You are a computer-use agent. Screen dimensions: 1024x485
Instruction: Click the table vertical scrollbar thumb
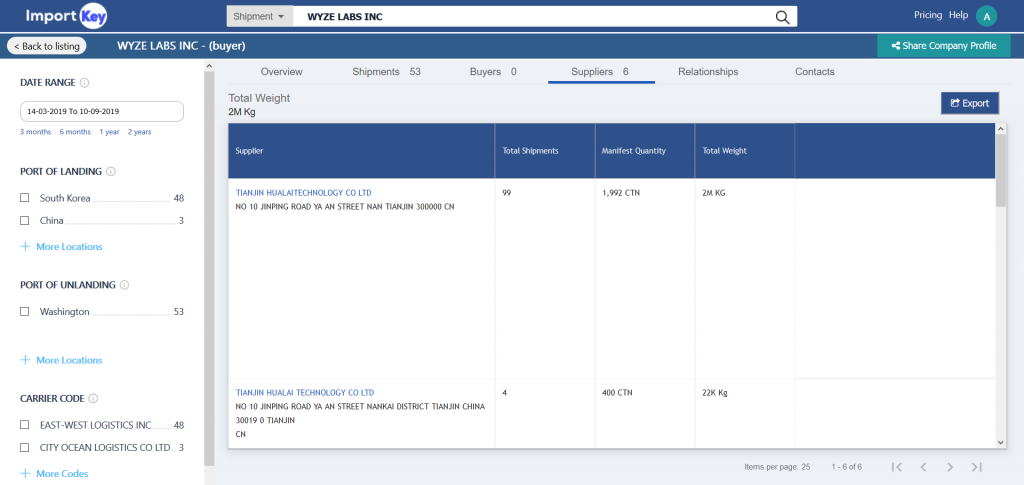pyautogui.click(x=1001, y=171)
